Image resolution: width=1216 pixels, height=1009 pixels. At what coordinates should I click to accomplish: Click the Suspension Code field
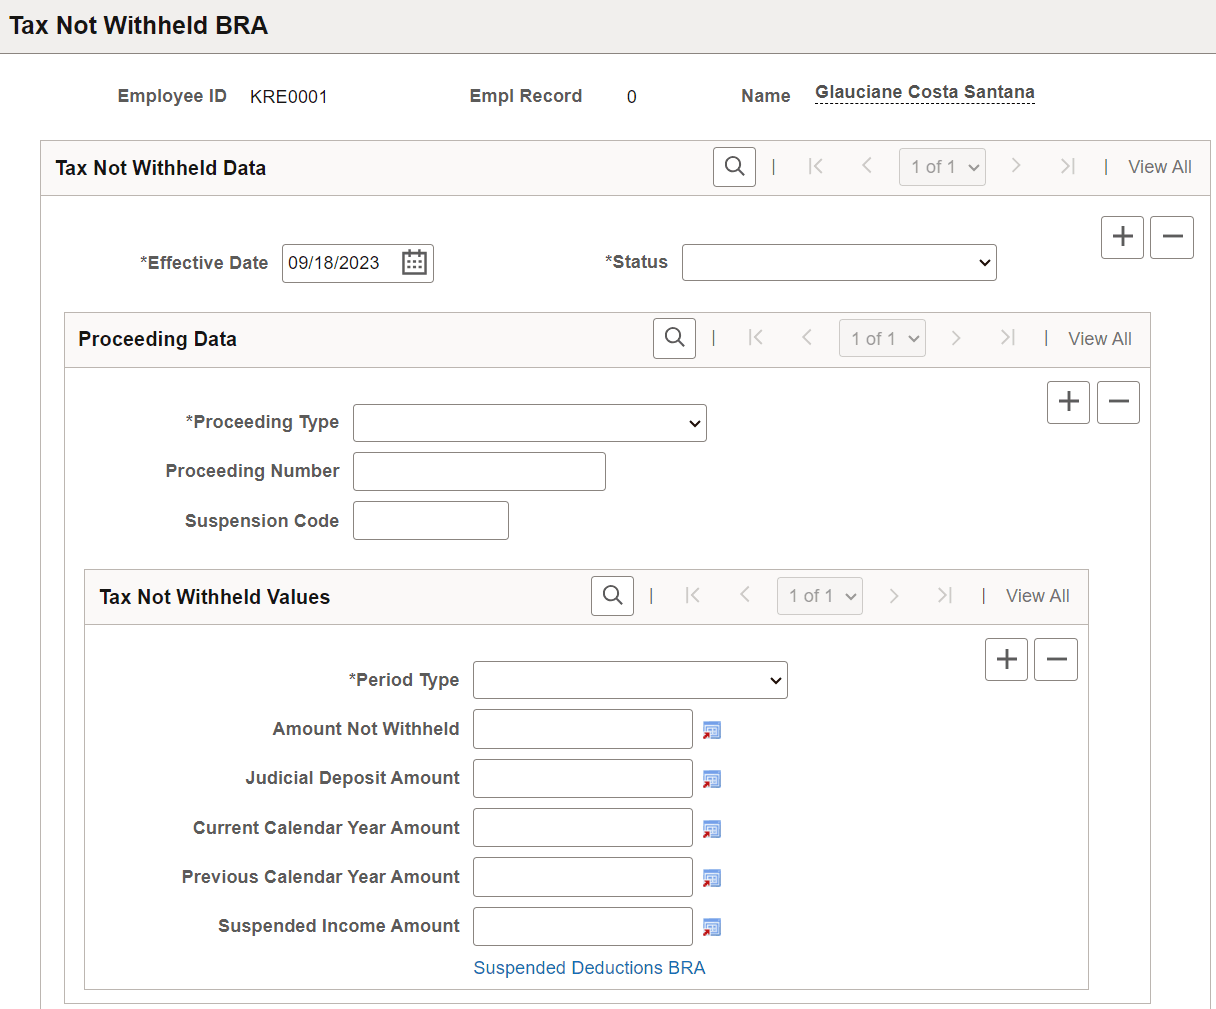(431, 520)
